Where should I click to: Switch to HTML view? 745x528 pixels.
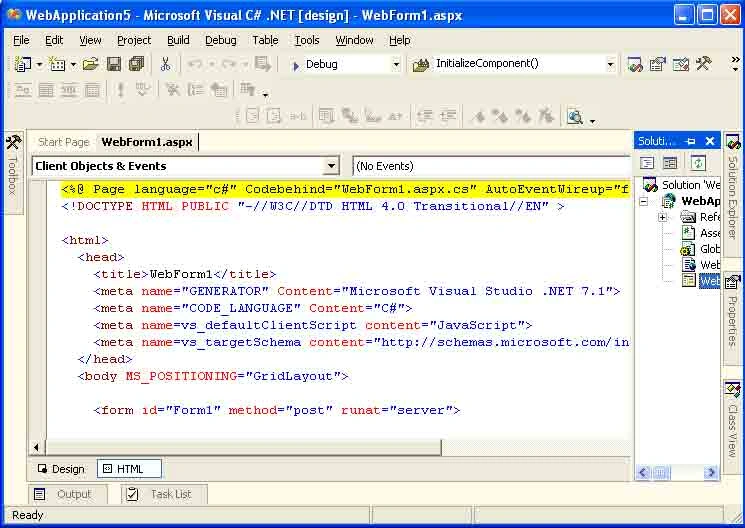click(129, 469)
